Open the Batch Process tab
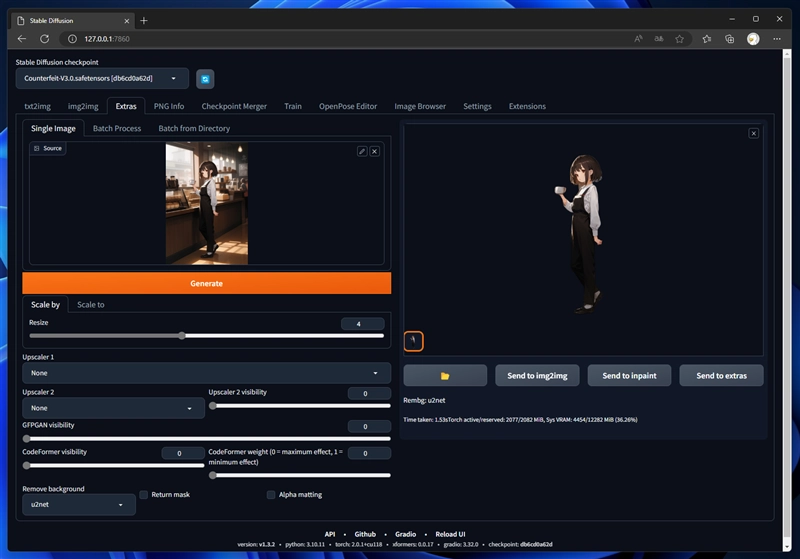 click(117, 128)
